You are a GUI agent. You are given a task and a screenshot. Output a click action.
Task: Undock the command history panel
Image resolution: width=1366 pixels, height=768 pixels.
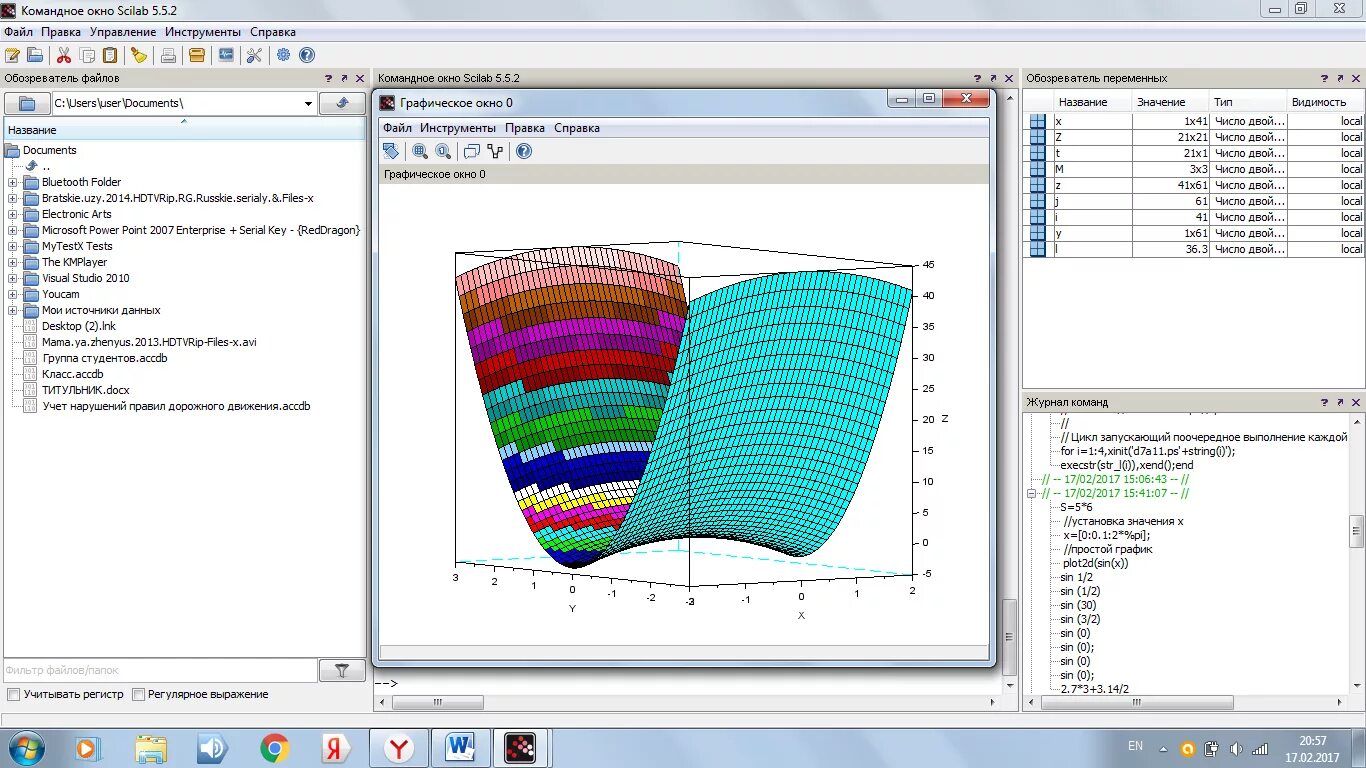point(1340,402)
